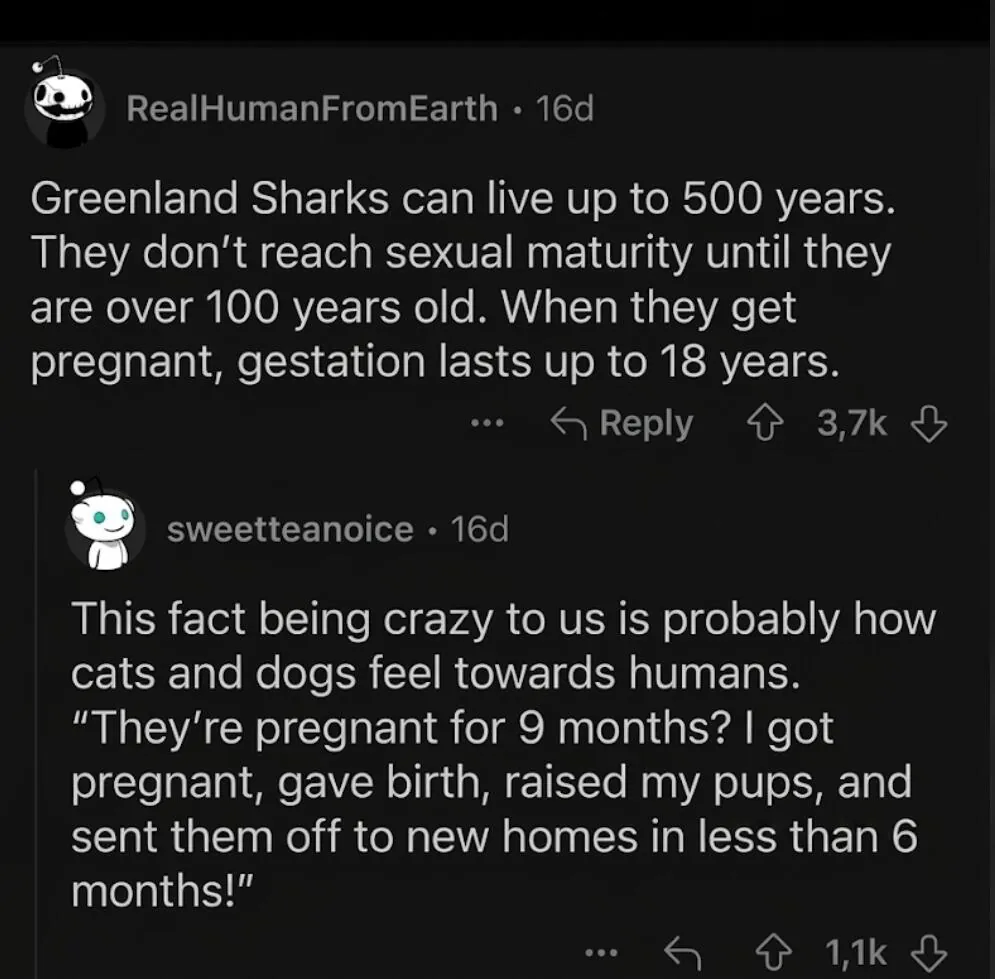Click the 3,7k vote score
The width and height of the screenshot is (995, 979).
852,423
